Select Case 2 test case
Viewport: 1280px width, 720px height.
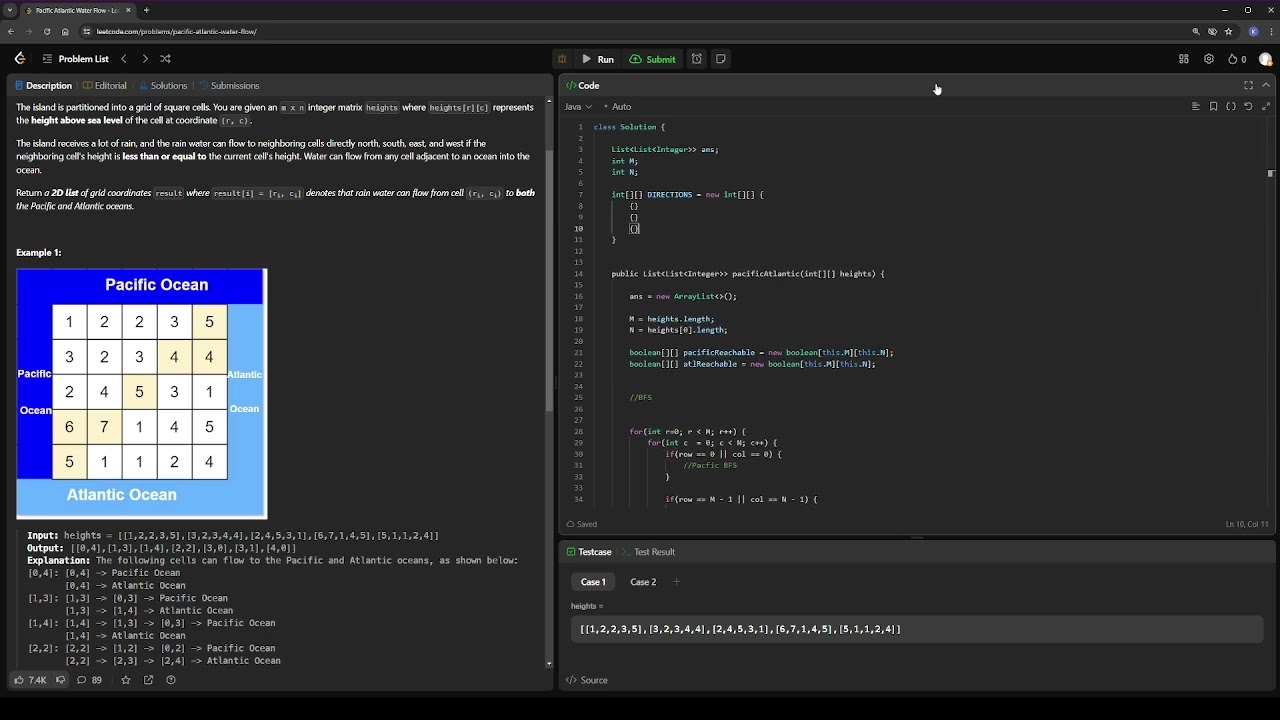(643, 582)
